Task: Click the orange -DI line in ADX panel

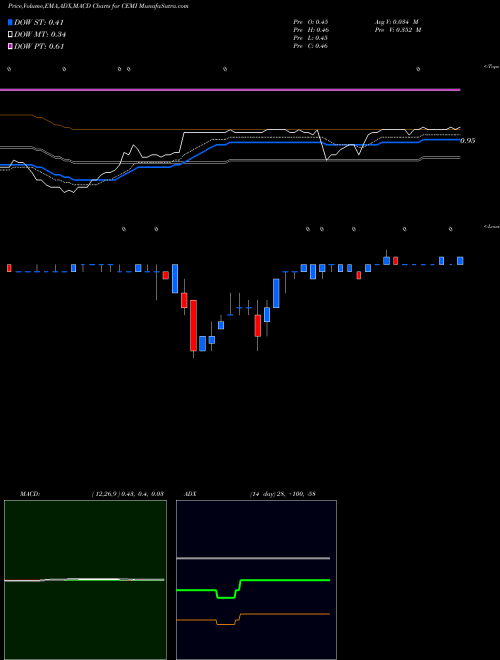Action: click(x=285, y=614)
